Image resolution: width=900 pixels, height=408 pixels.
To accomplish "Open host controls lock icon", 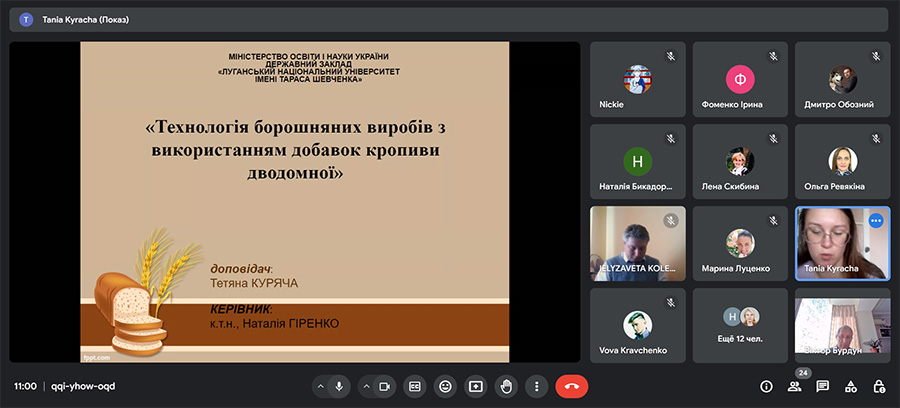I will (x=879, y=386).
